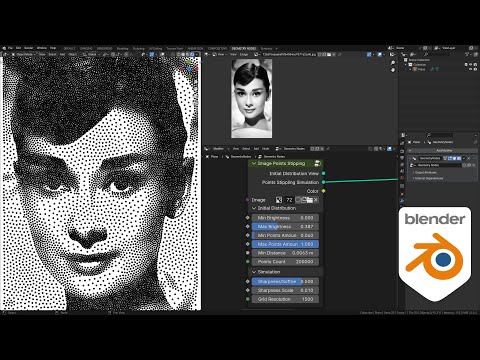Open the File menu
This screenshot has height=360, width=480.
(10, 48)
